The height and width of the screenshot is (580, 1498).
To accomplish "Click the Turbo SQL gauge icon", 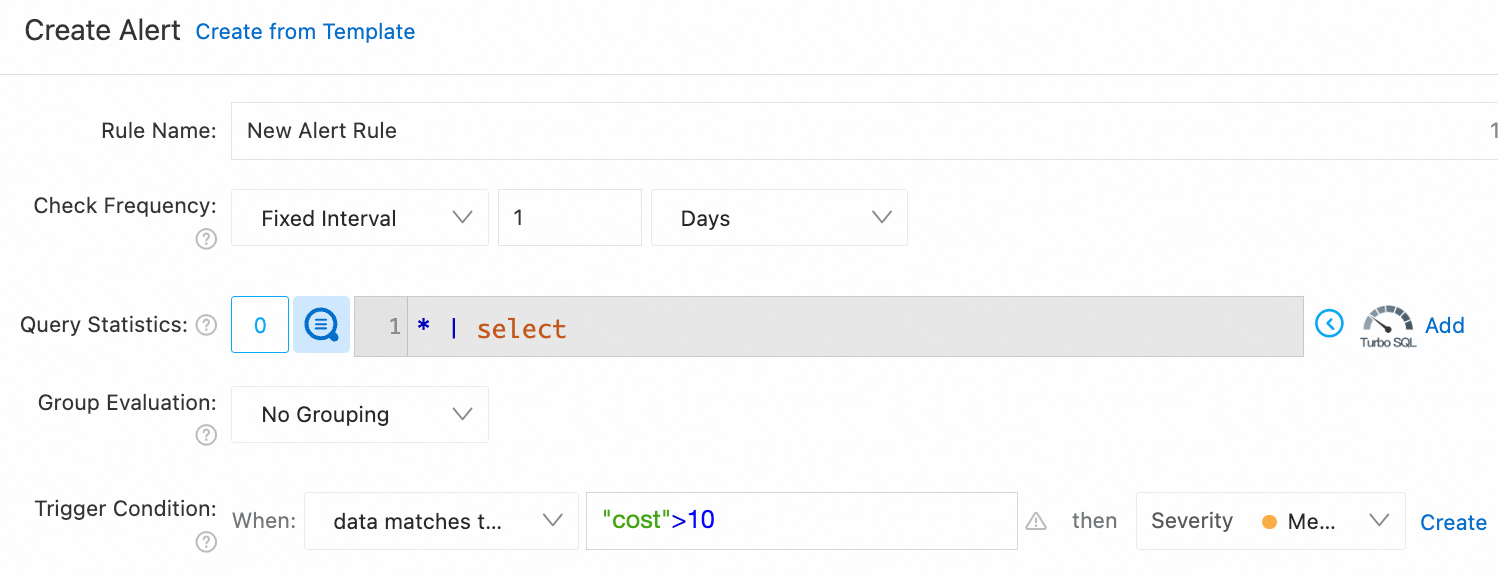I will coord(1388,325).
